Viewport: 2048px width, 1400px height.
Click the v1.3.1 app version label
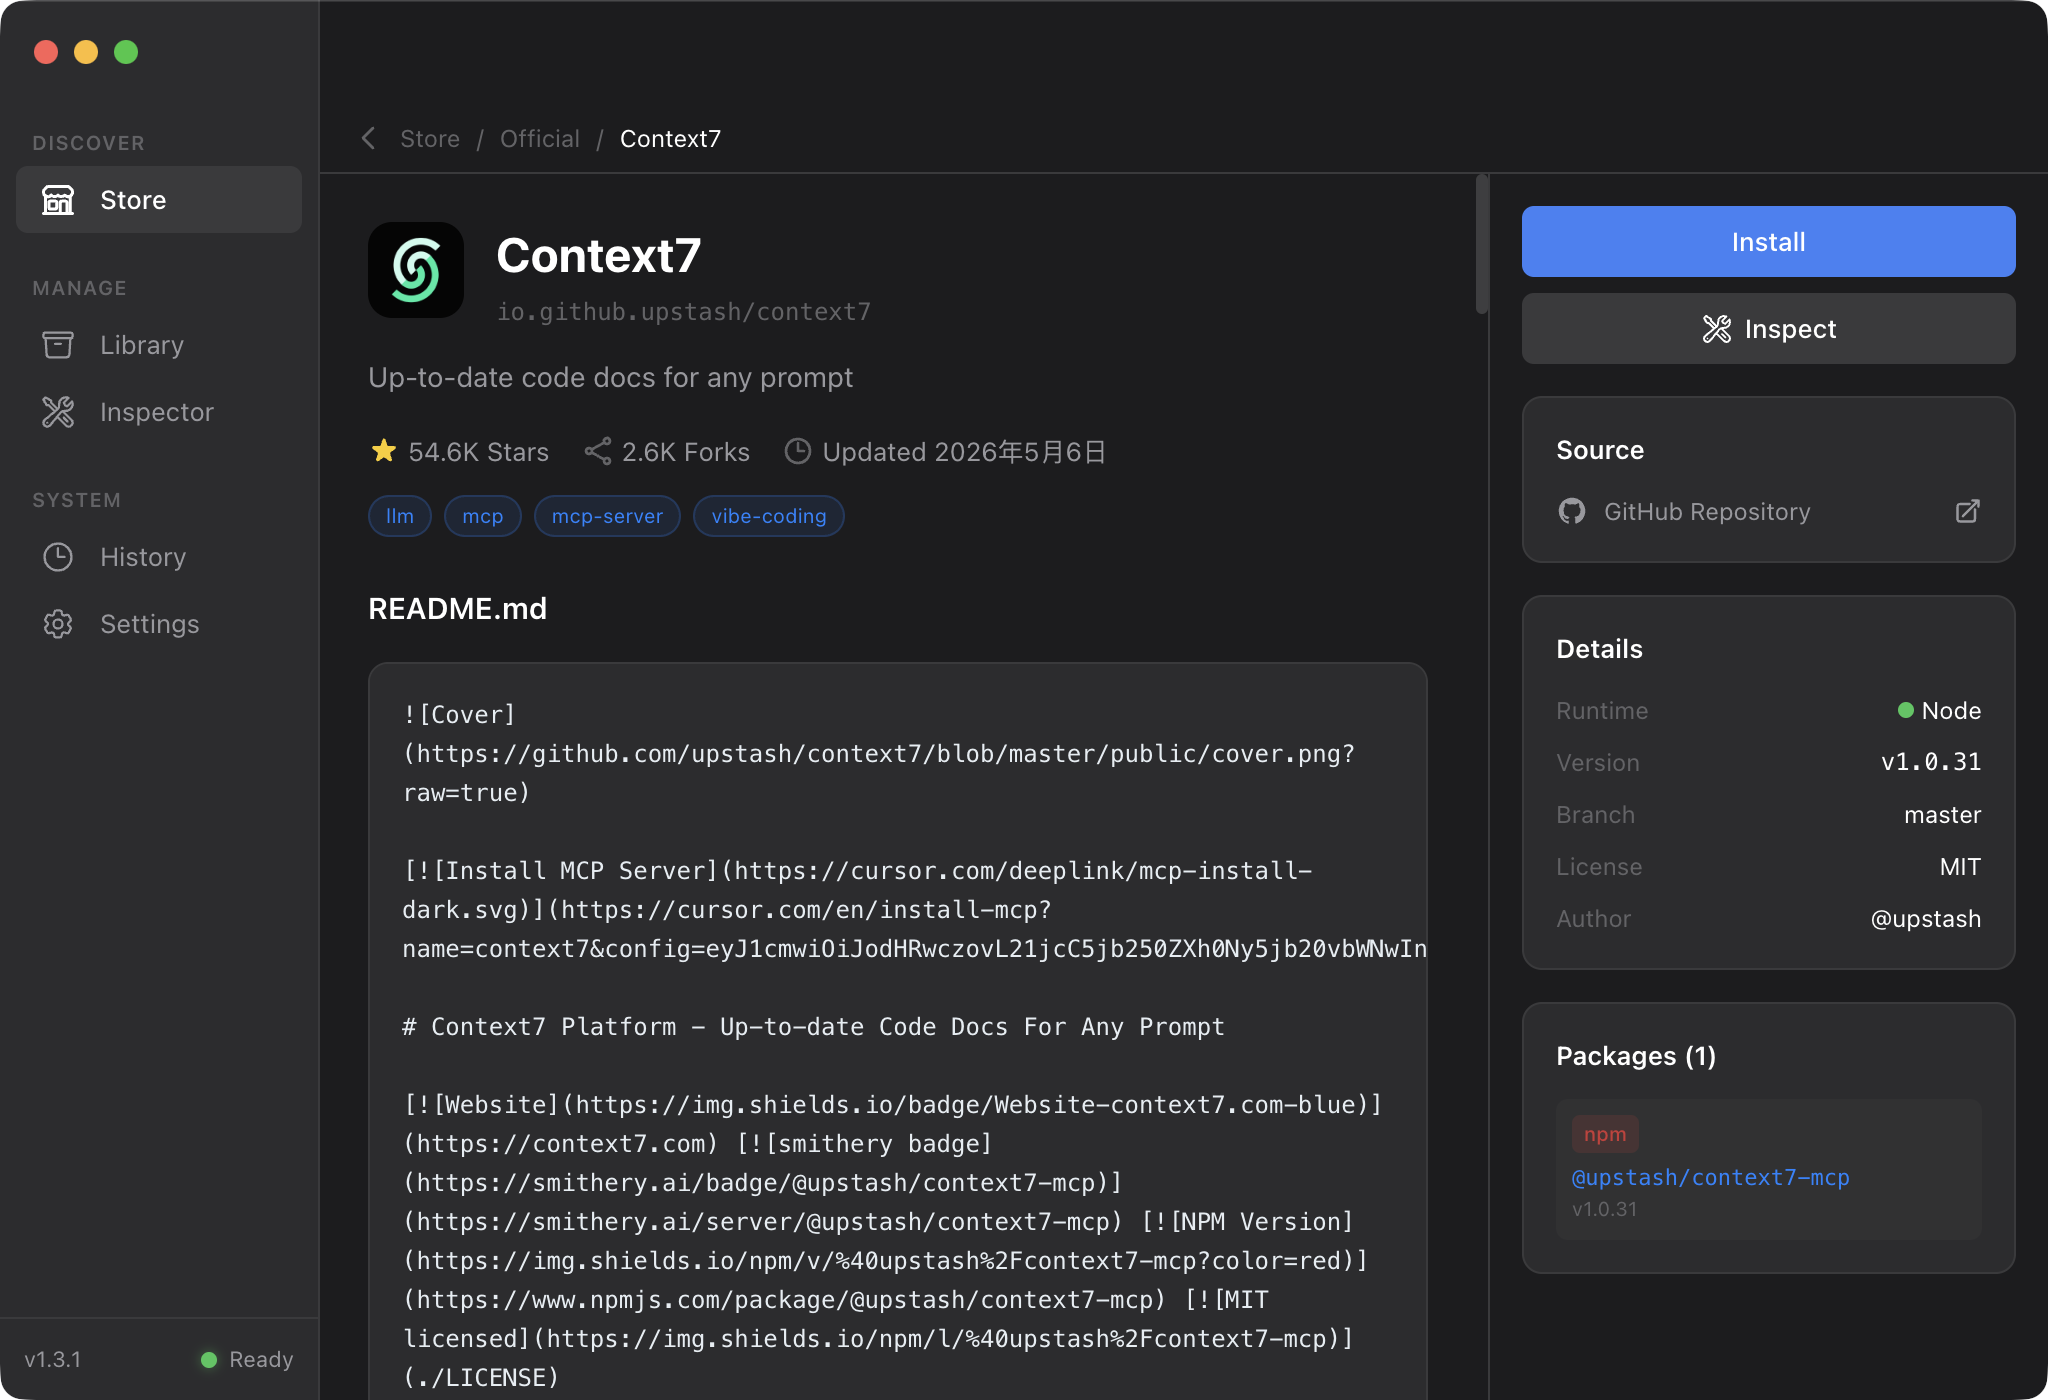pyautogui.click(x=53, y=1359)
